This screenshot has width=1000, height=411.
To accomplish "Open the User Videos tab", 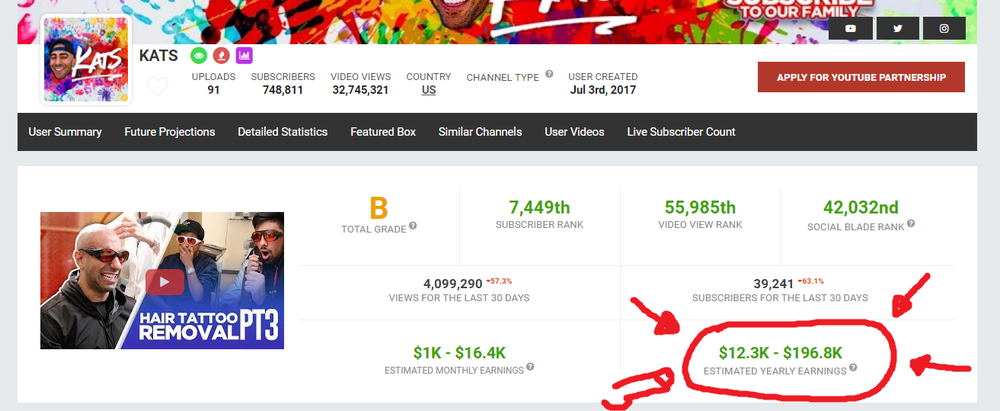I will pos(574,132).
